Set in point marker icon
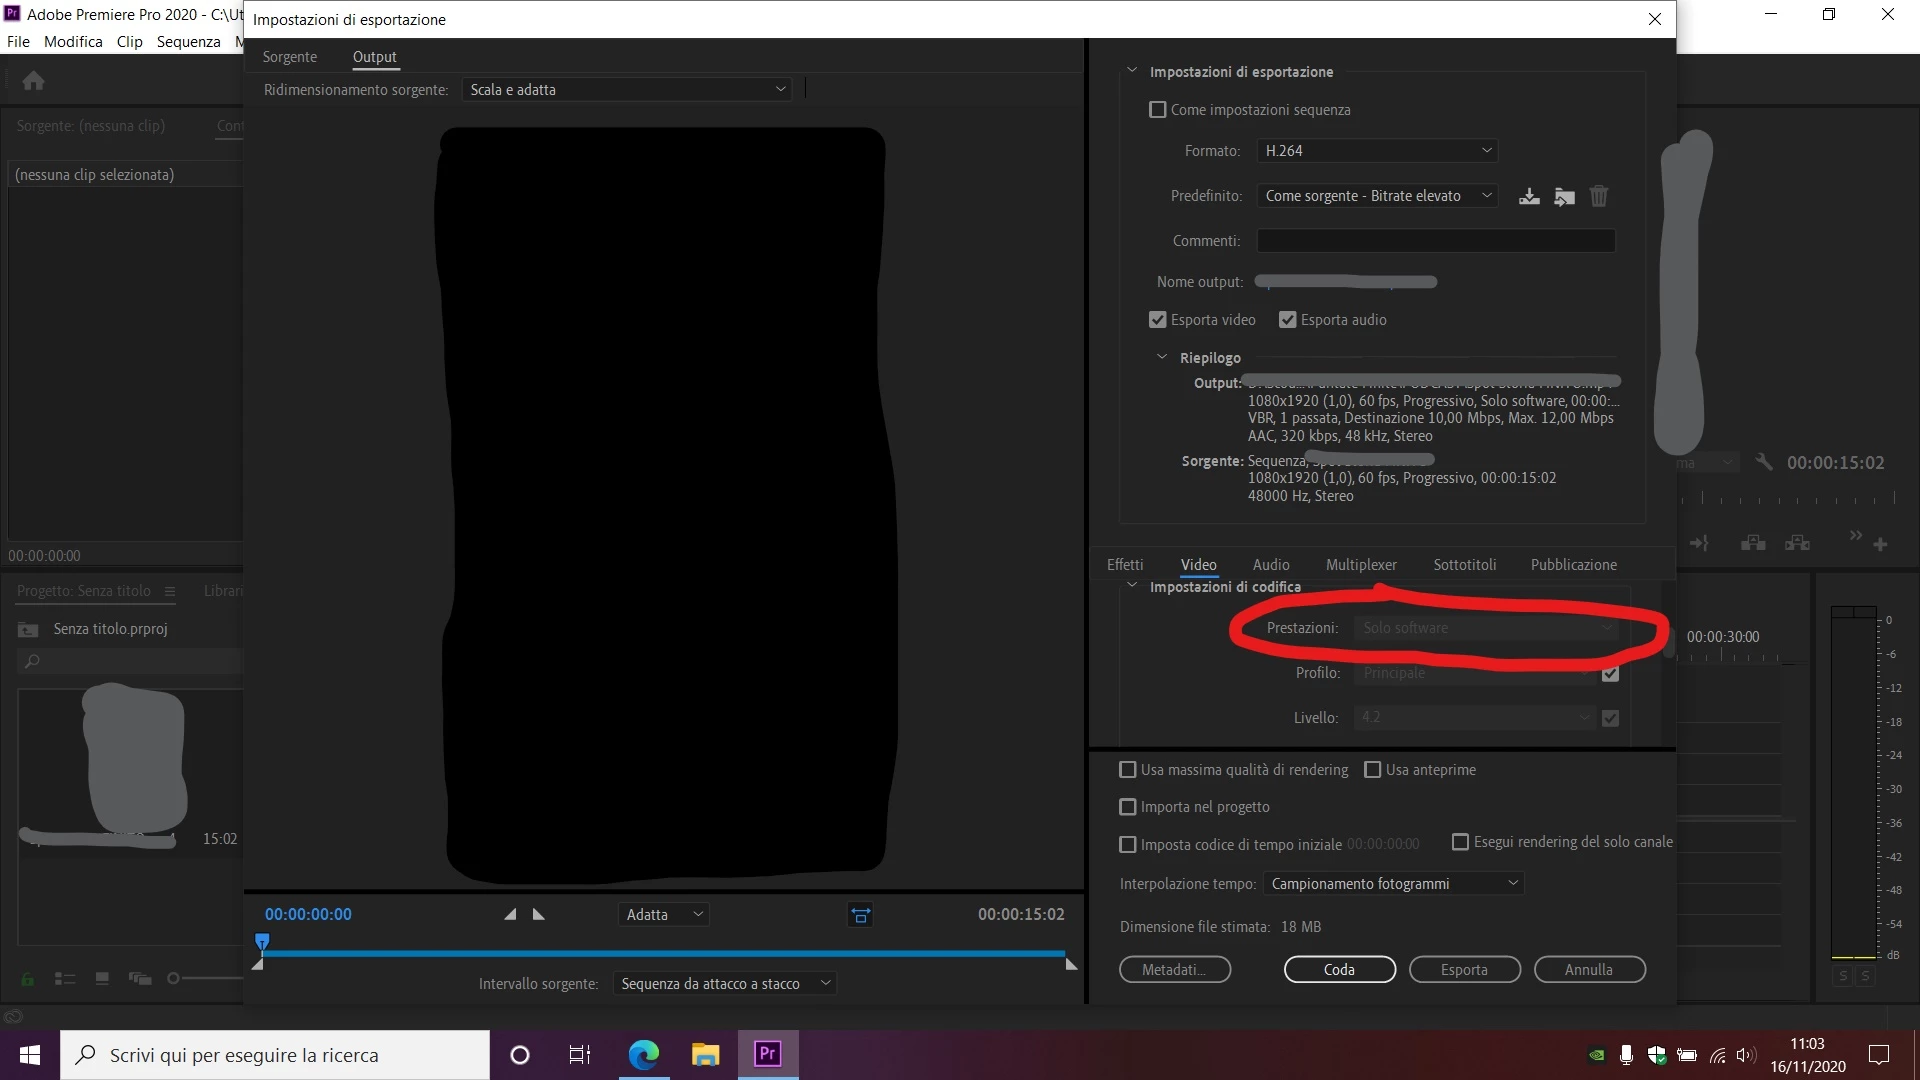 click(510, 914)
